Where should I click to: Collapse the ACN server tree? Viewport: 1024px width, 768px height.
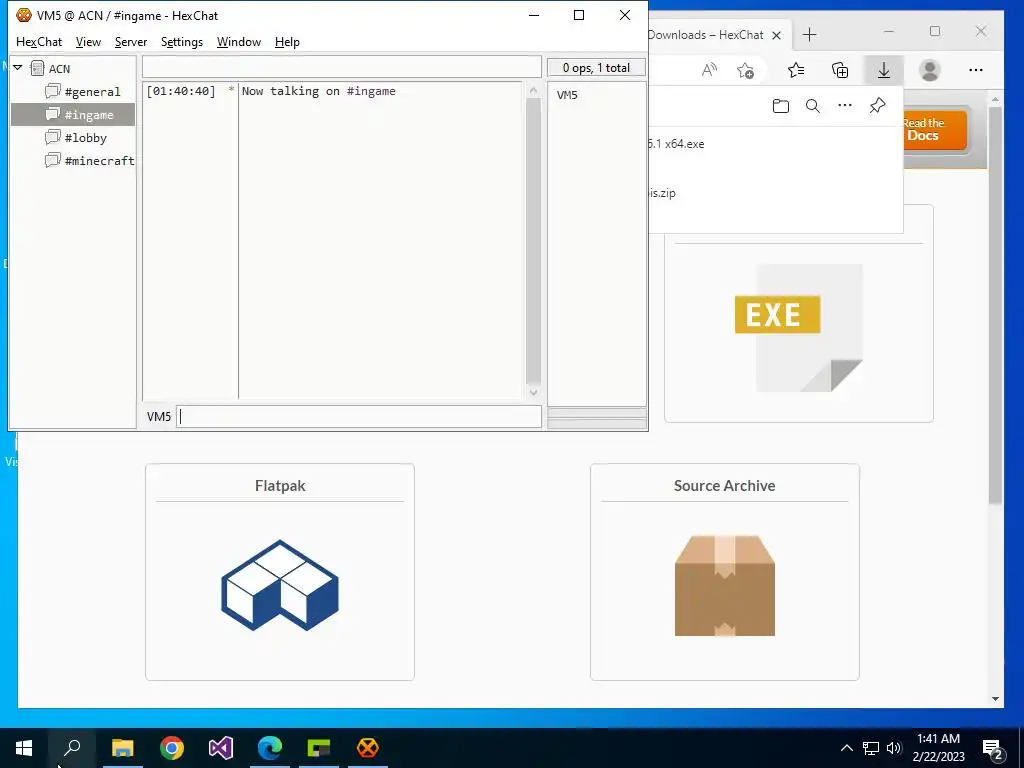(18, 68)
